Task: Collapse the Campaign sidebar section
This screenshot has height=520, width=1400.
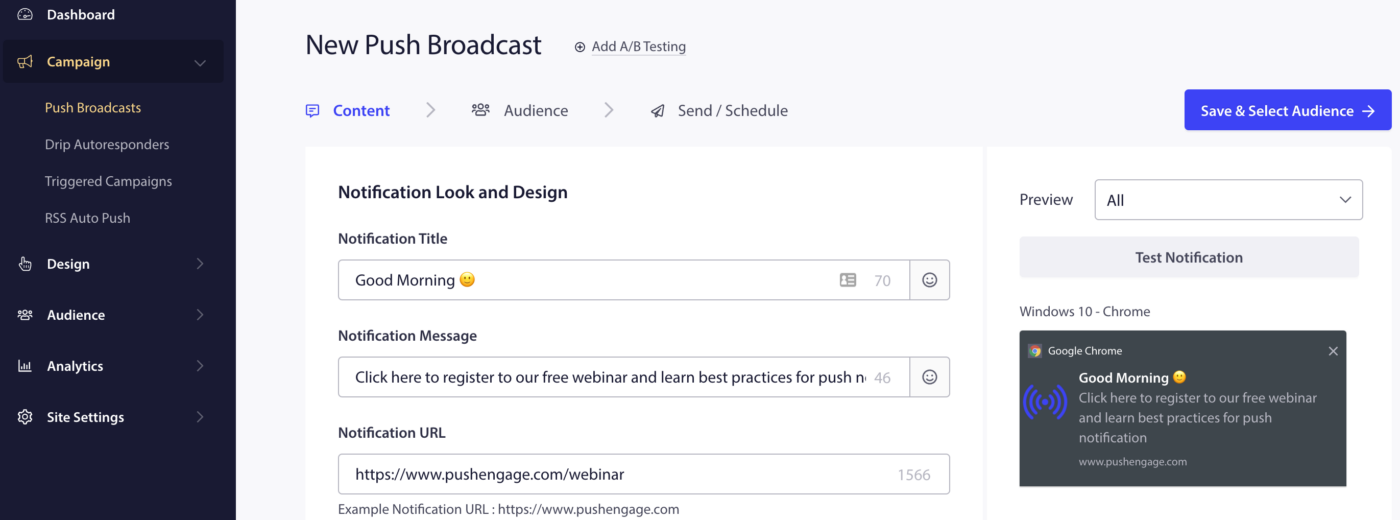Action: coord(200,63)
